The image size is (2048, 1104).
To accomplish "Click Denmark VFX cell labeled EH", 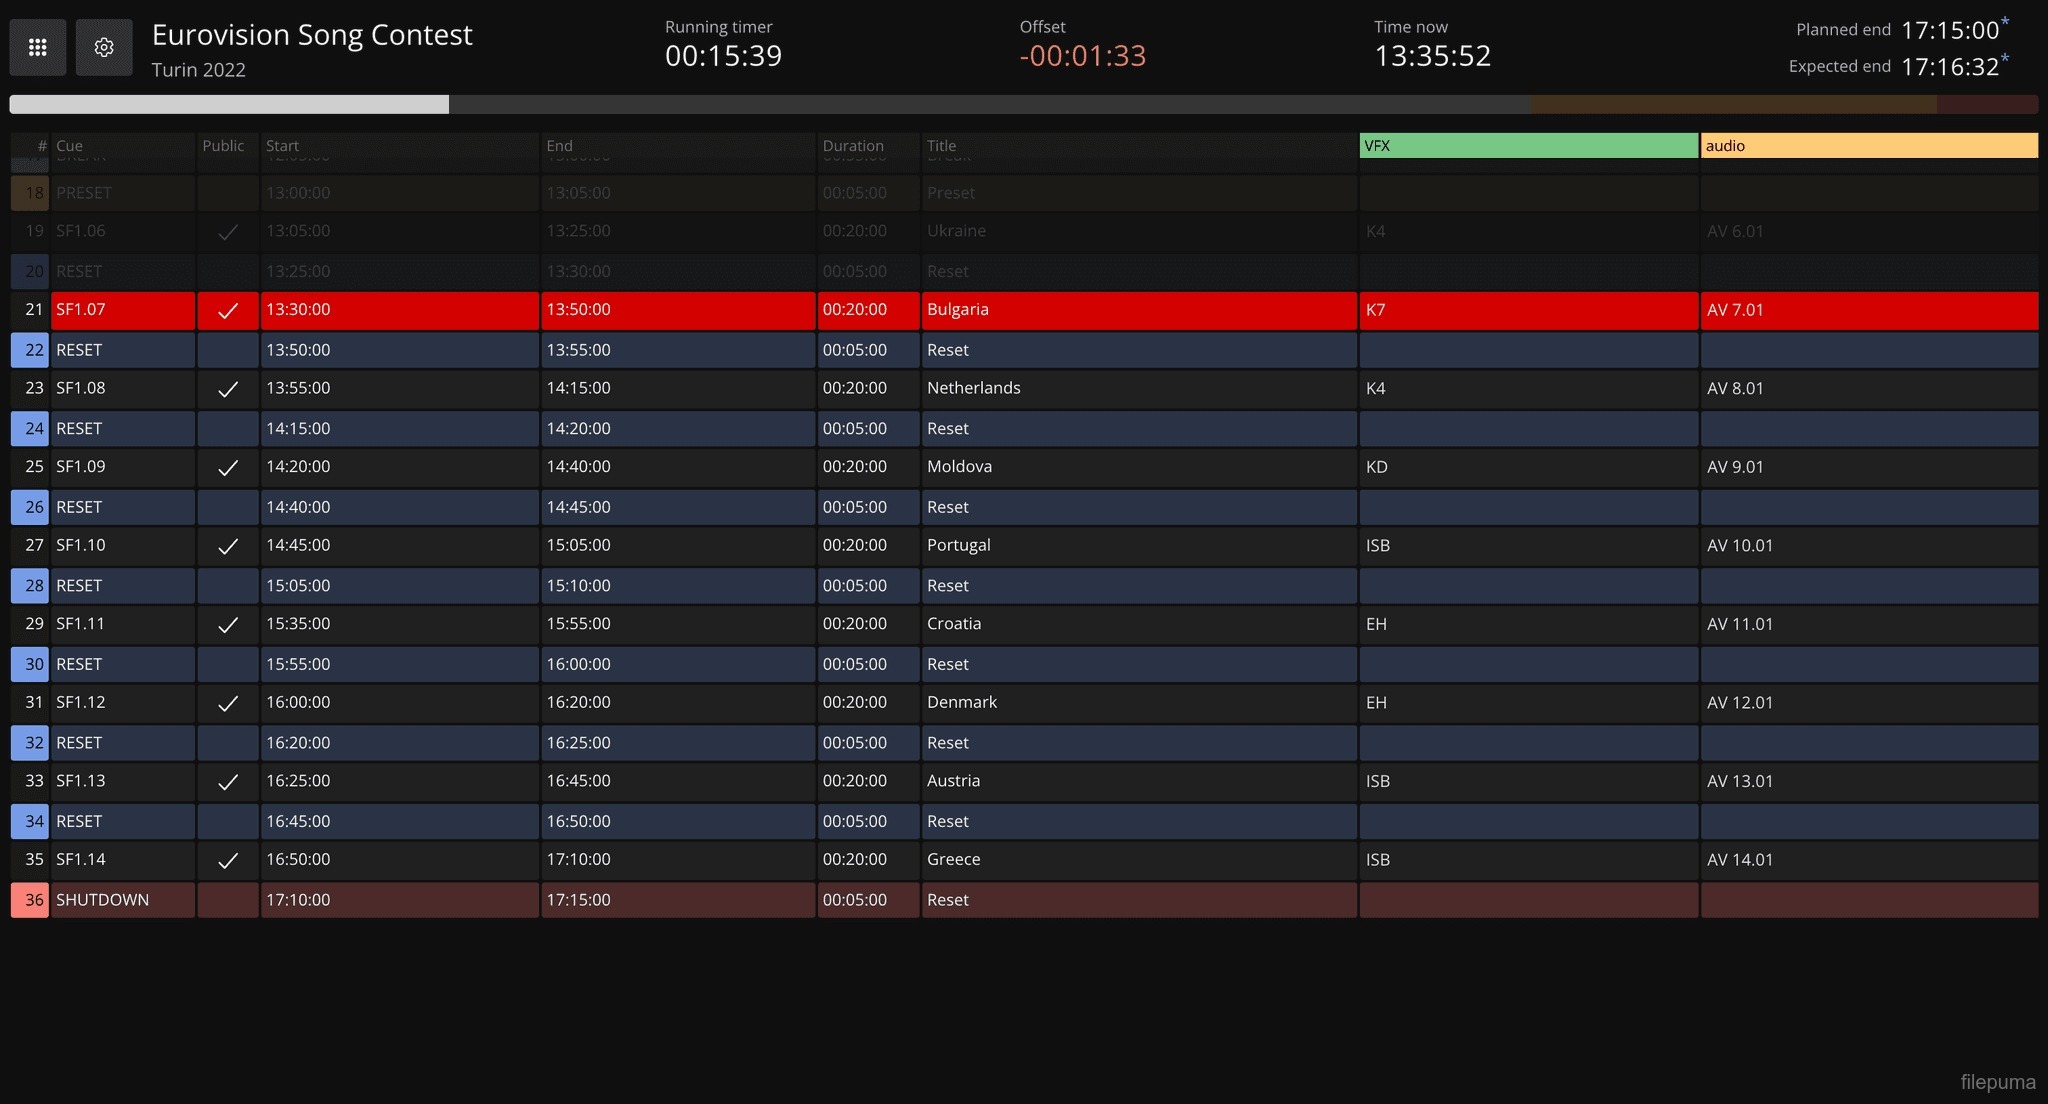I will click(1376, 703).
